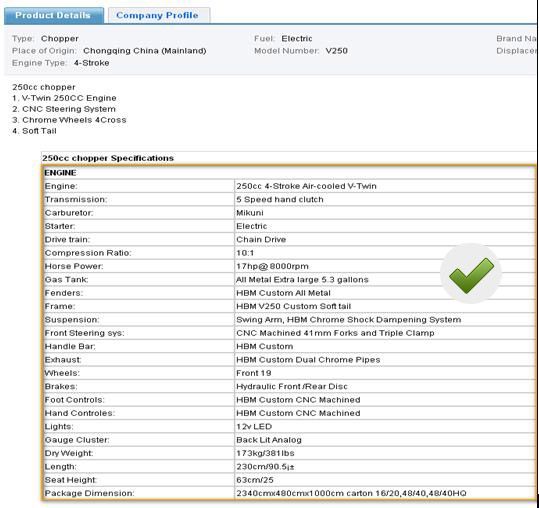
Task: Click the Model Number V250 value
Action: tap(337, 51)
